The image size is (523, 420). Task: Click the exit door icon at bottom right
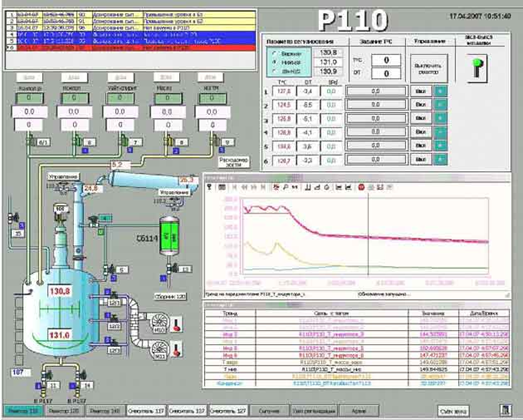[x=506, y=410]
